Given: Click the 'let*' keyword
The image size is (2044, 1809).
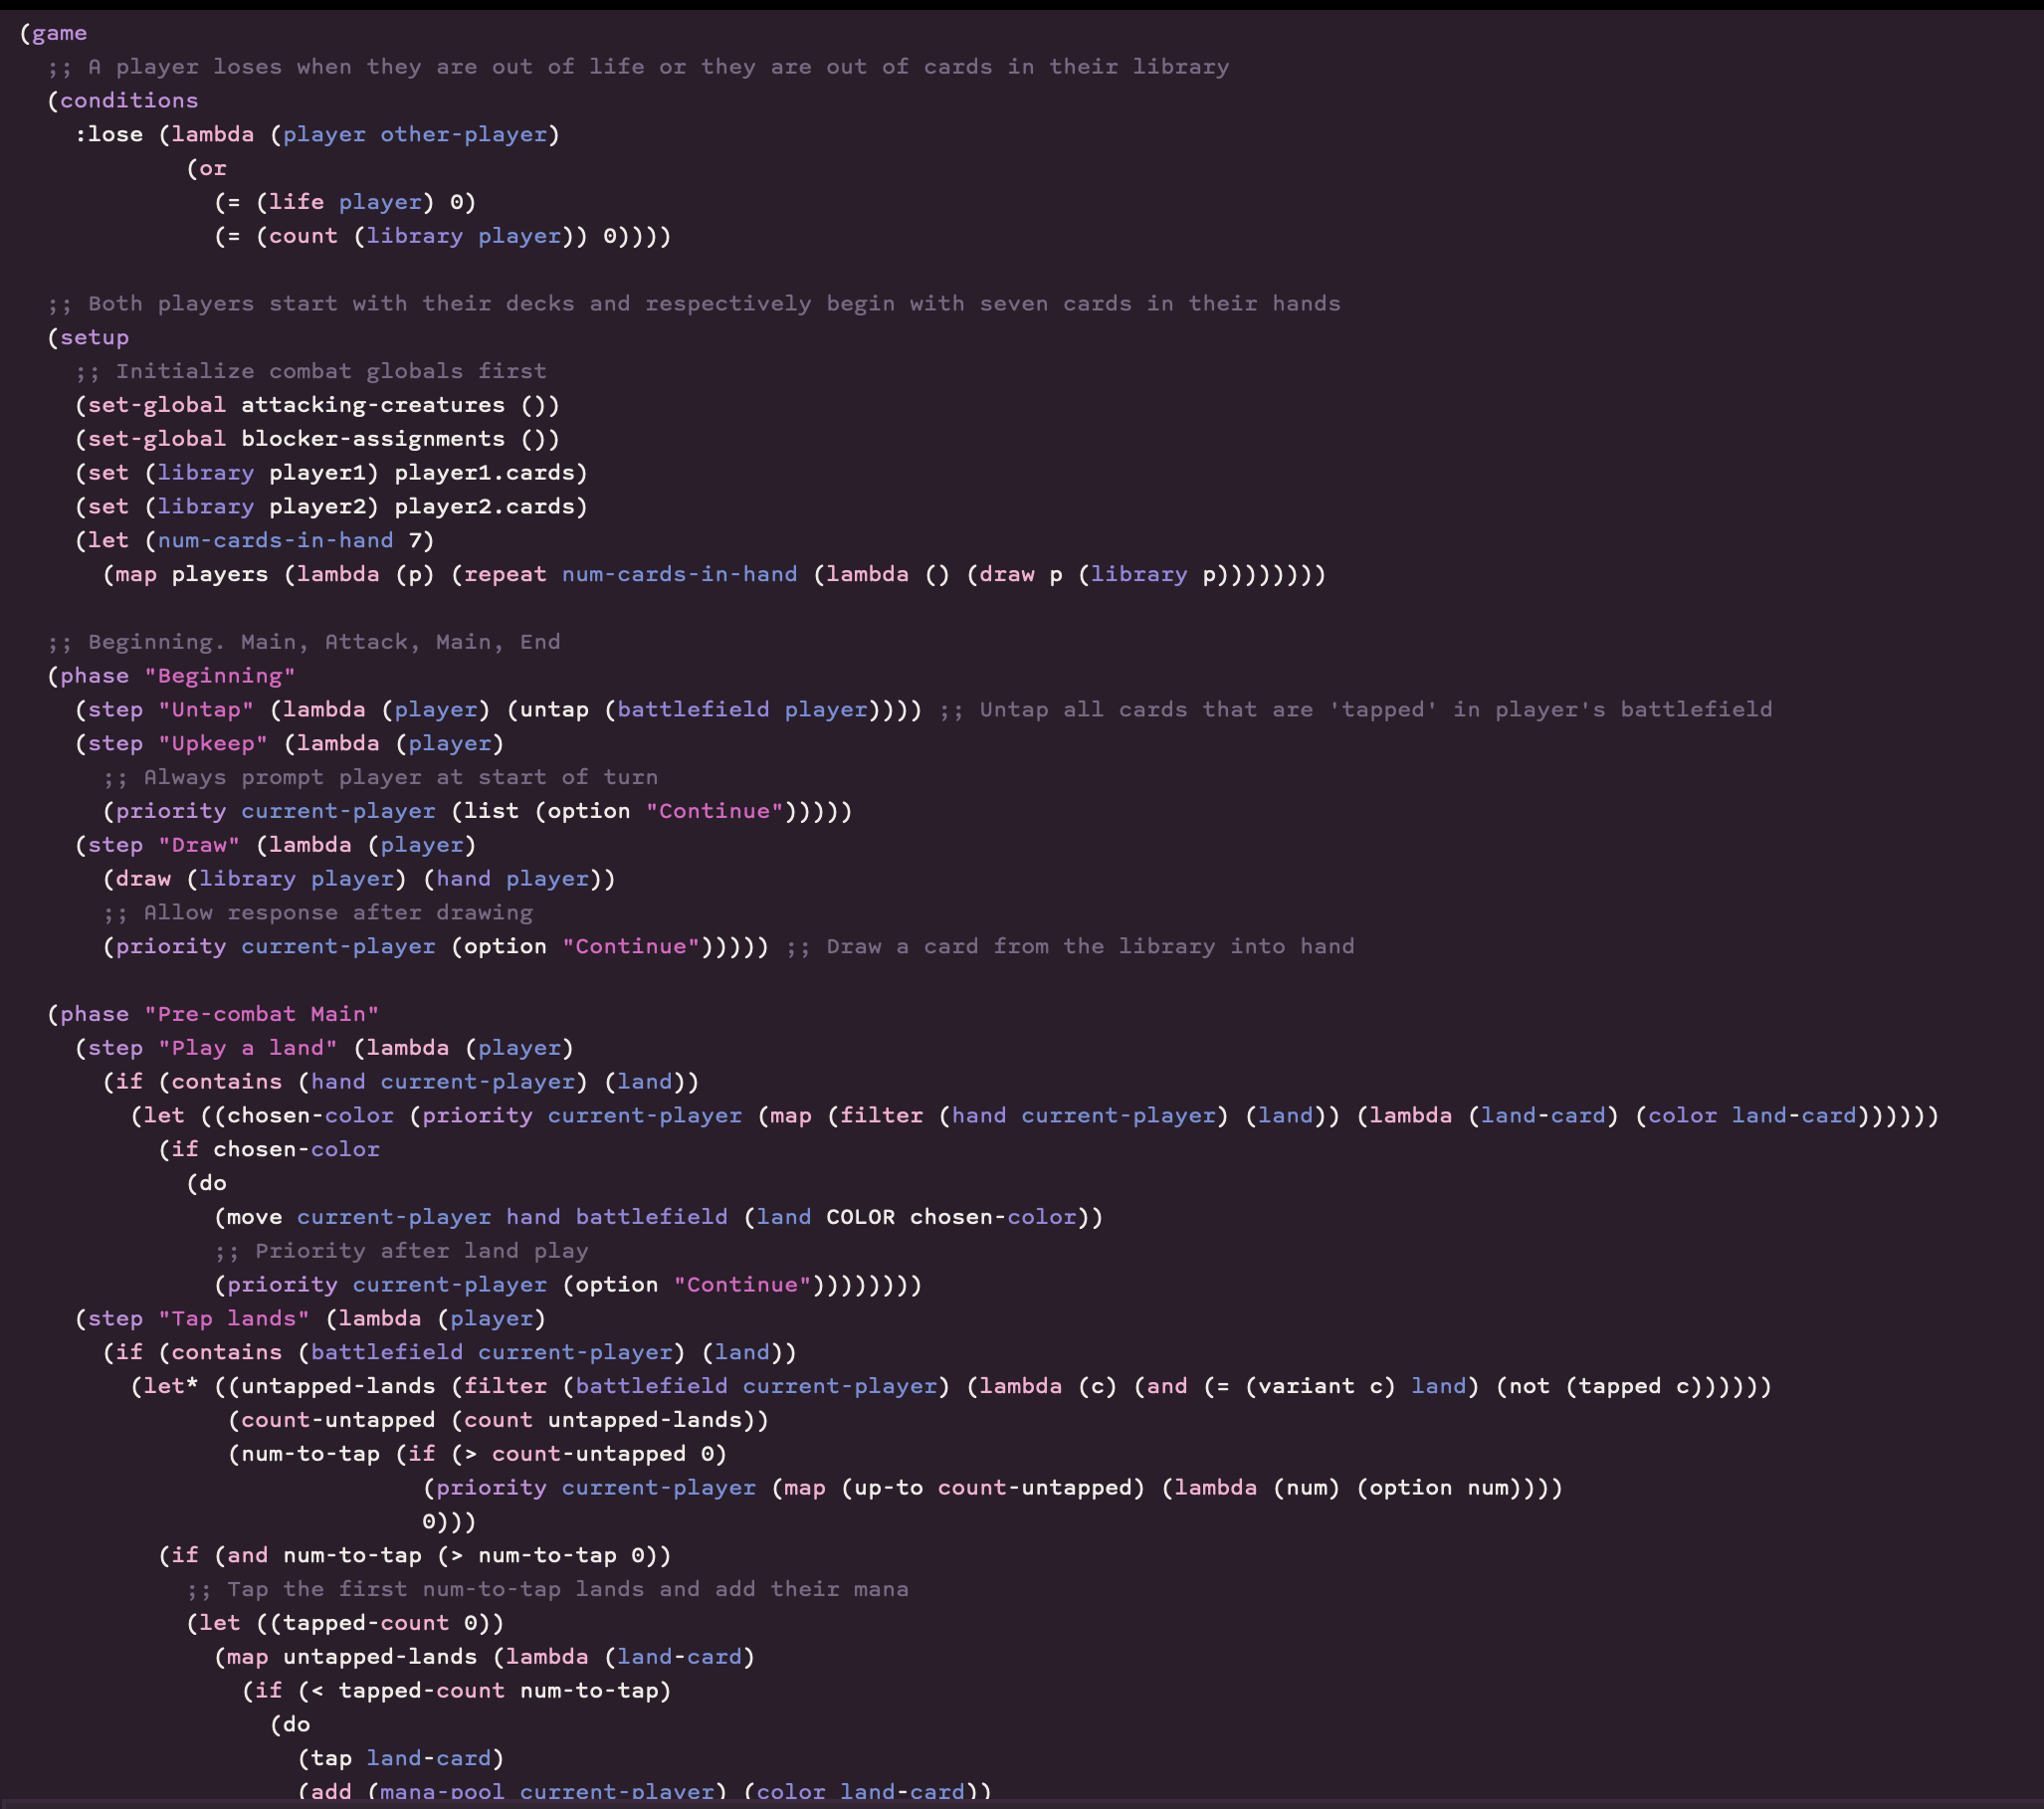Looking at the screenshot, I should click(171, 1387).
